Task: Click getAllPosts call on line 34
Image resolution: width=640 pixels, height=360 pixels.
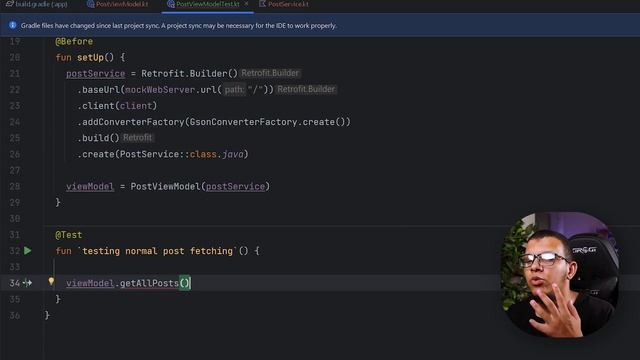Action: point(149,283)
